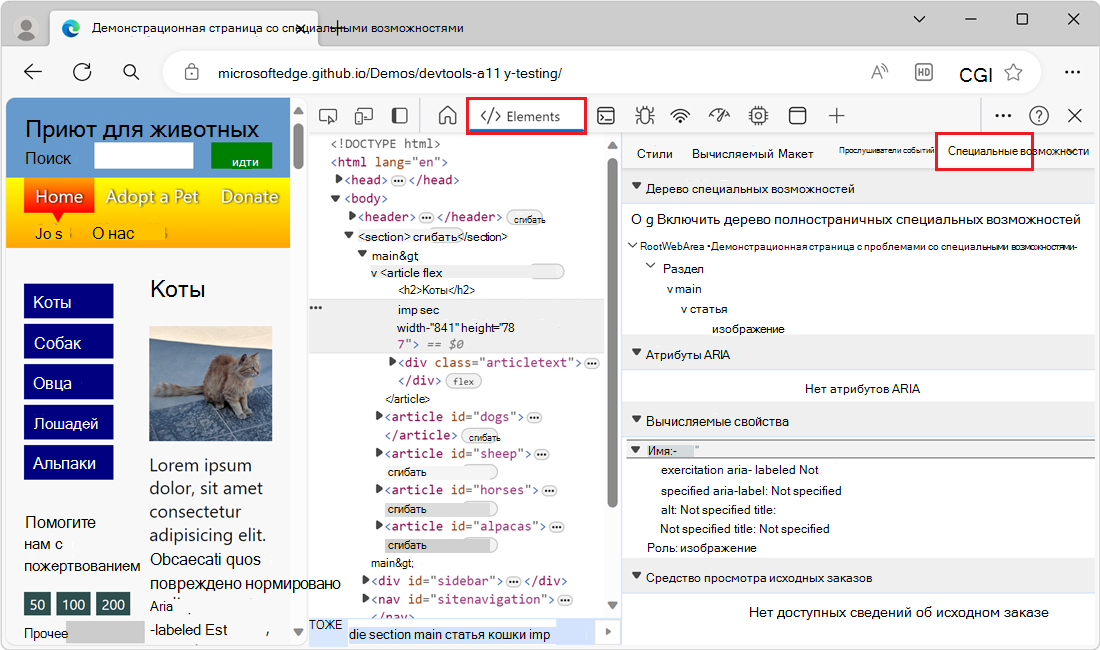Open the Adopt a Pet link
Image resolution: width=1100 pixels, height=650 pixels.
(152, 196)
